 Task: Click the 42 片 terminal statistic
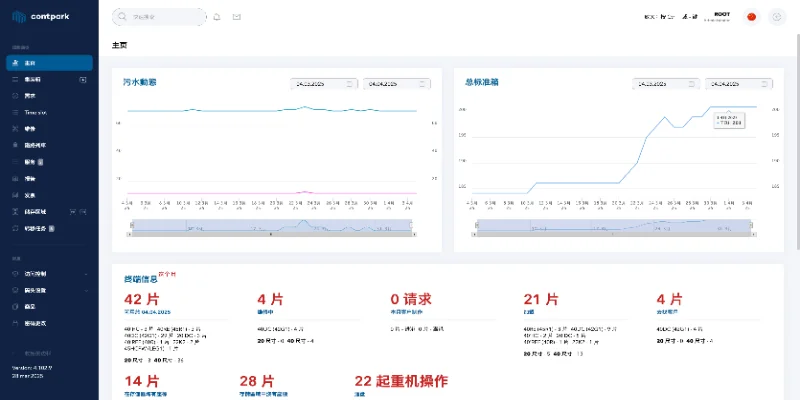[x=140, y=299]
